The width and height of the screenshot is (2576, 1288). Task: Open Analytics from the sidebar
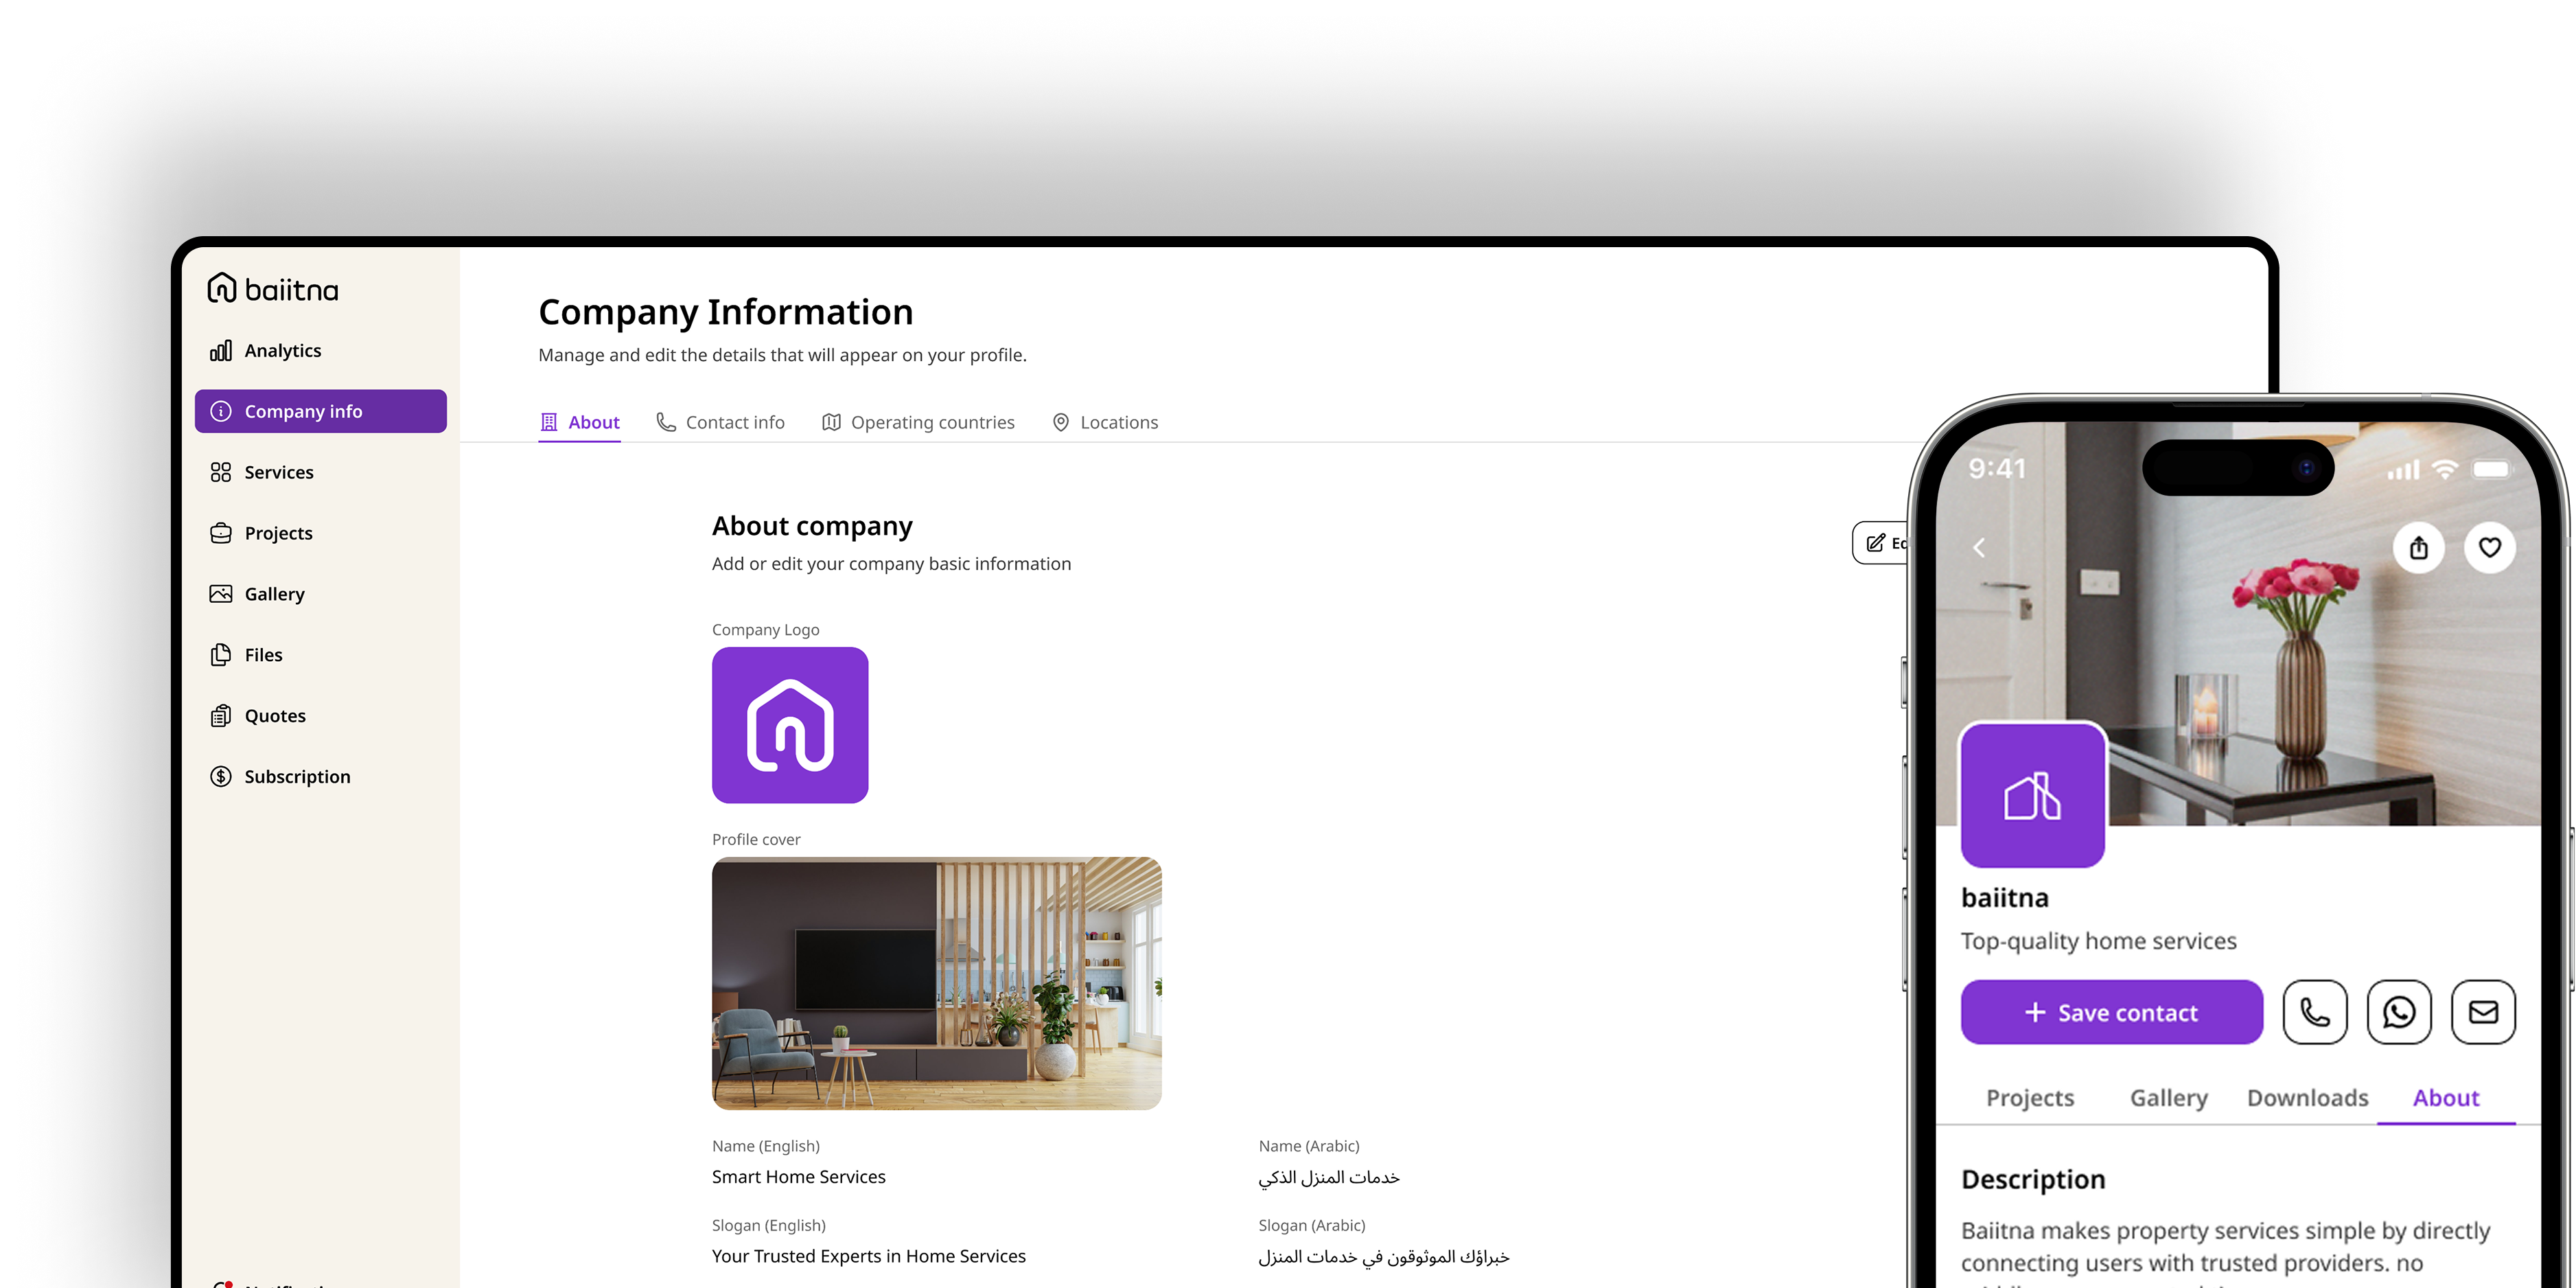(x=320, y=351)
